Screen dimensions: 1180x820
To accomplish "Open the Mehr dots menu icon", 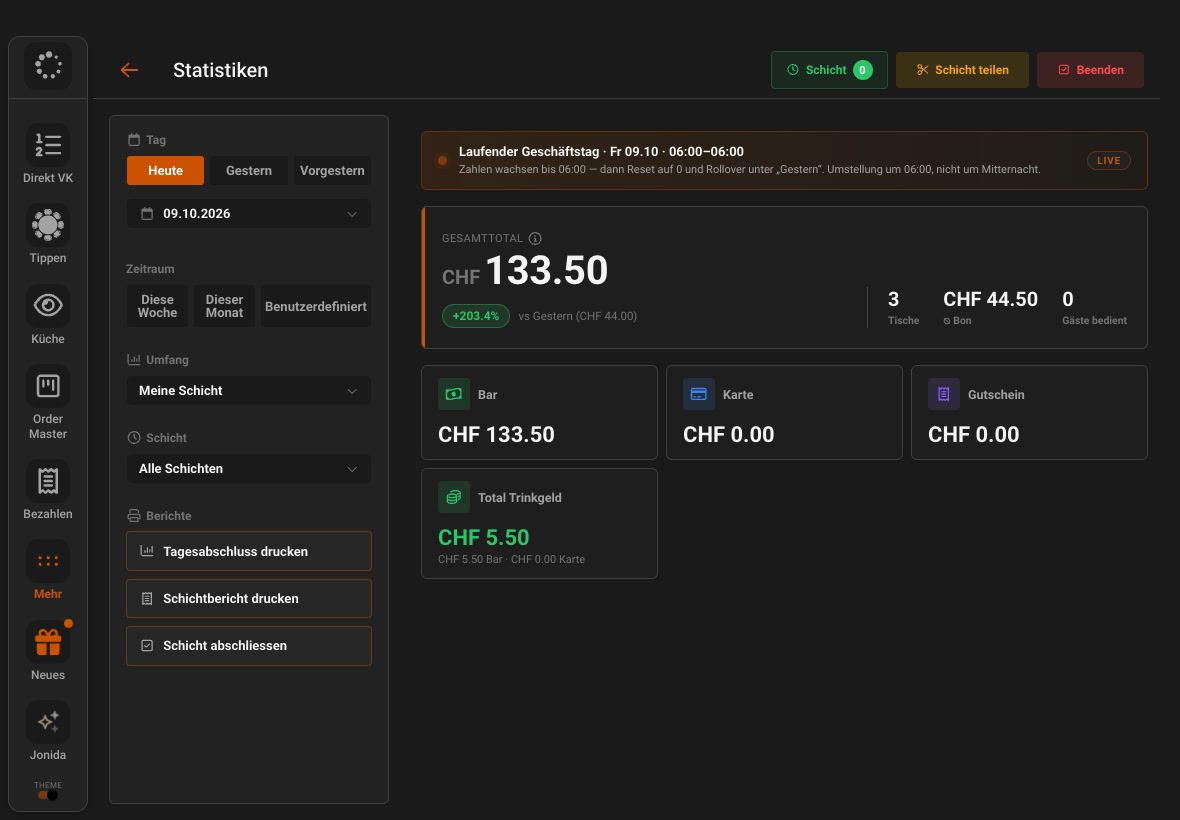I will 48,561.
